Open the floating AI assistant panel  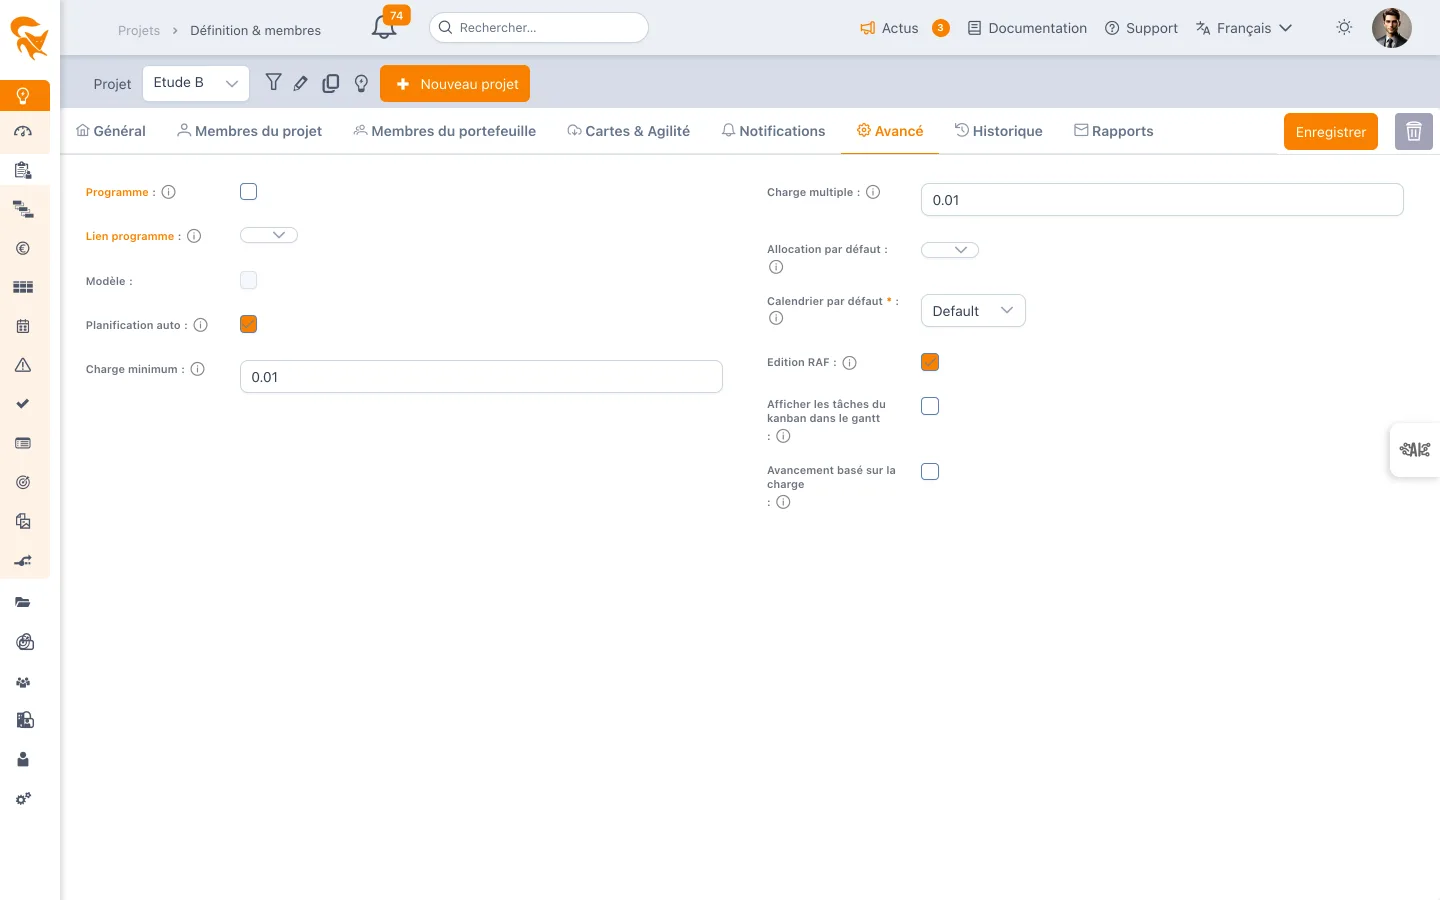1414,450
